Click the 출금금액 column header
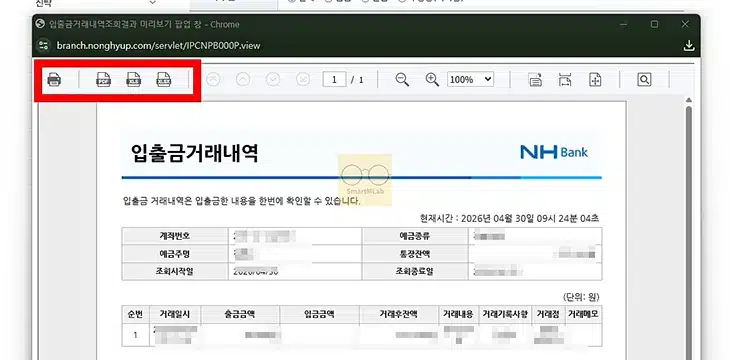Viewport: 730px width, 360px height. (x=240, y=314)
